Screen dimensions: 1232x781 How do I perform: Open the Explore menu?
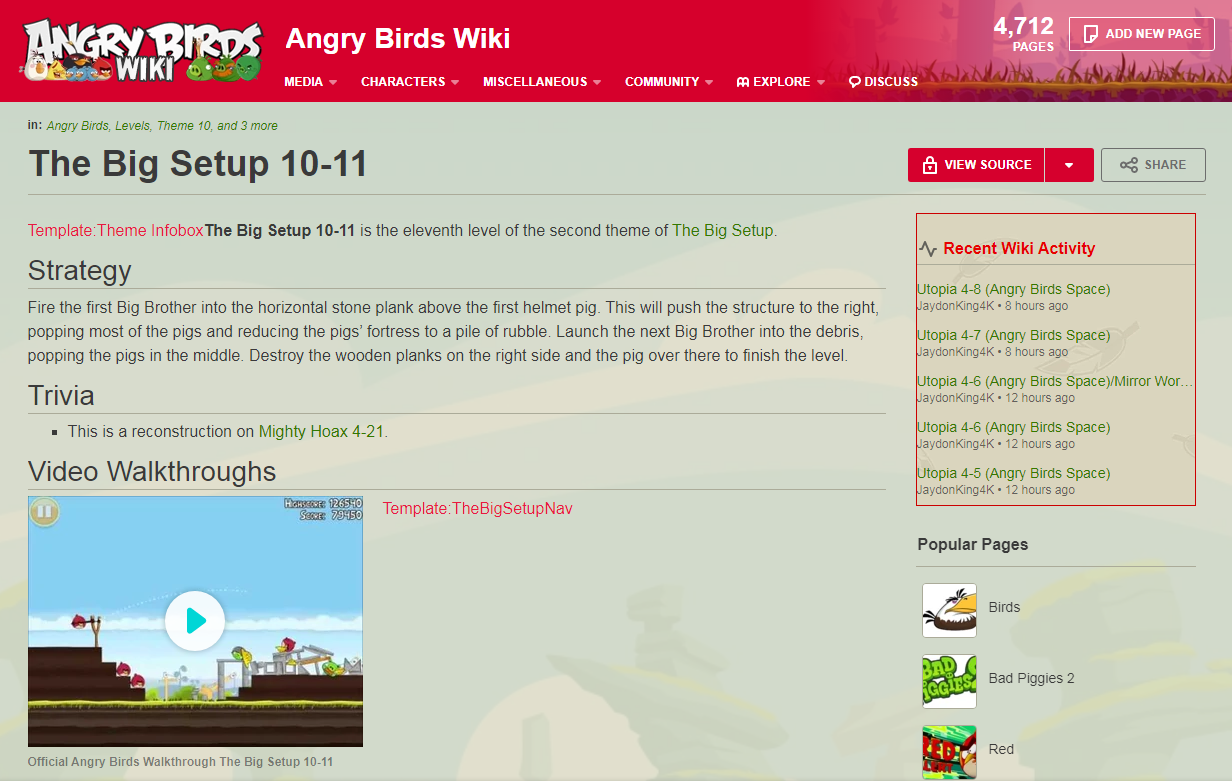[x=781, y=82]
